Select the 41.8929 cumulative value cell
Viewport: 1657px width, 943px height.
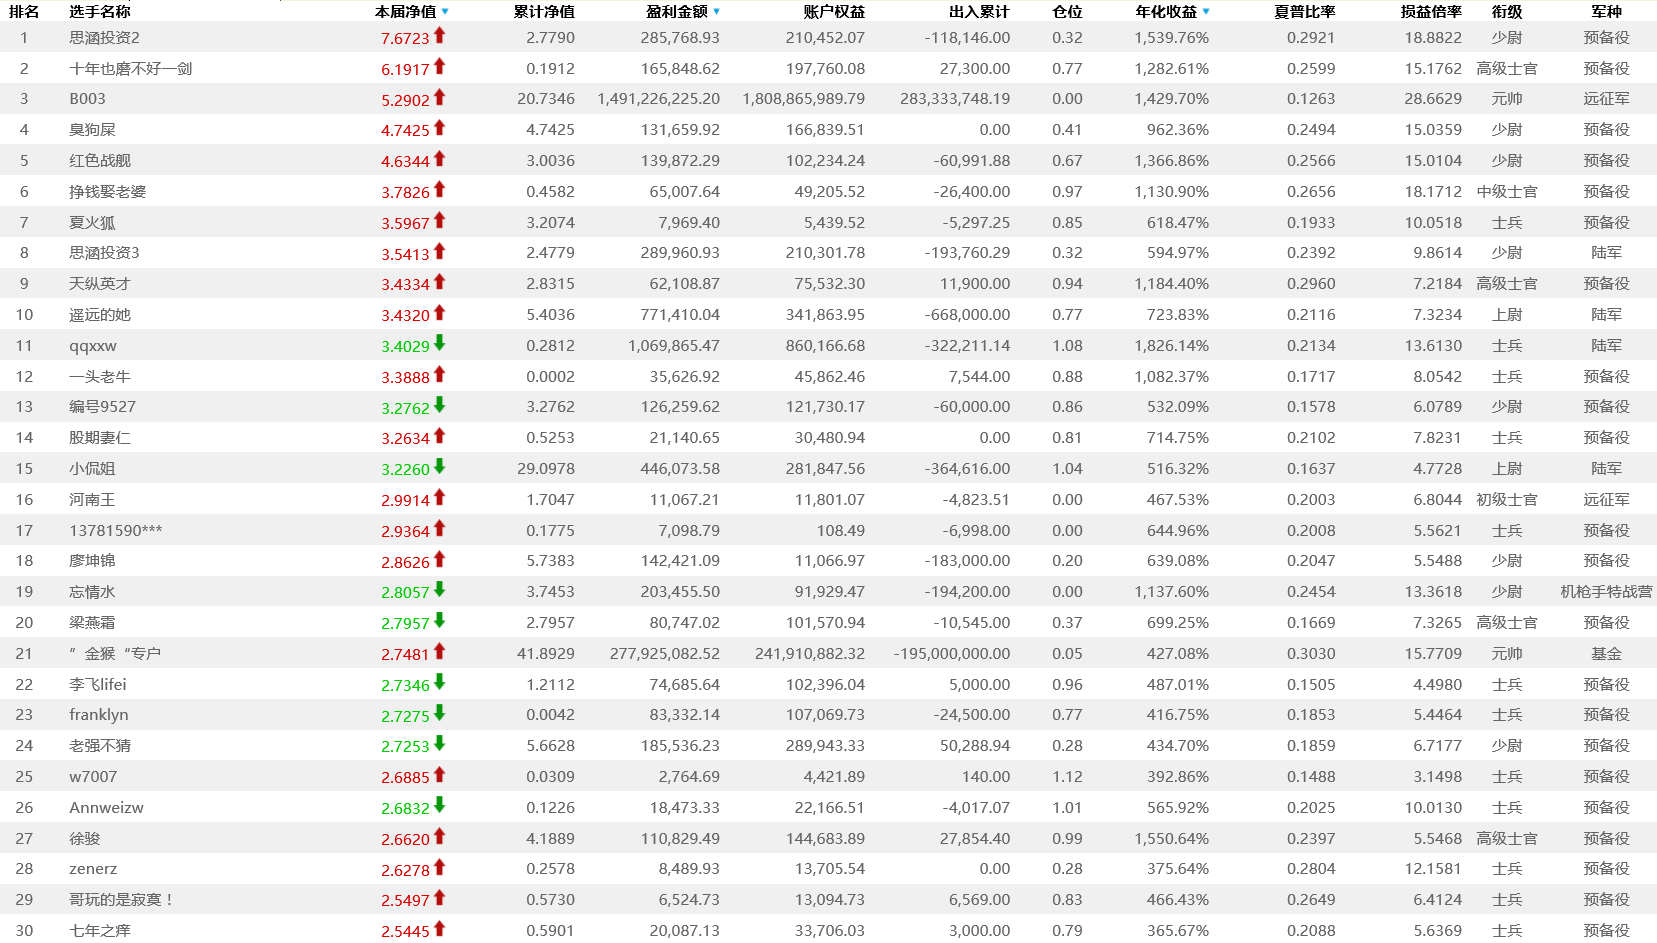(546, 654)
